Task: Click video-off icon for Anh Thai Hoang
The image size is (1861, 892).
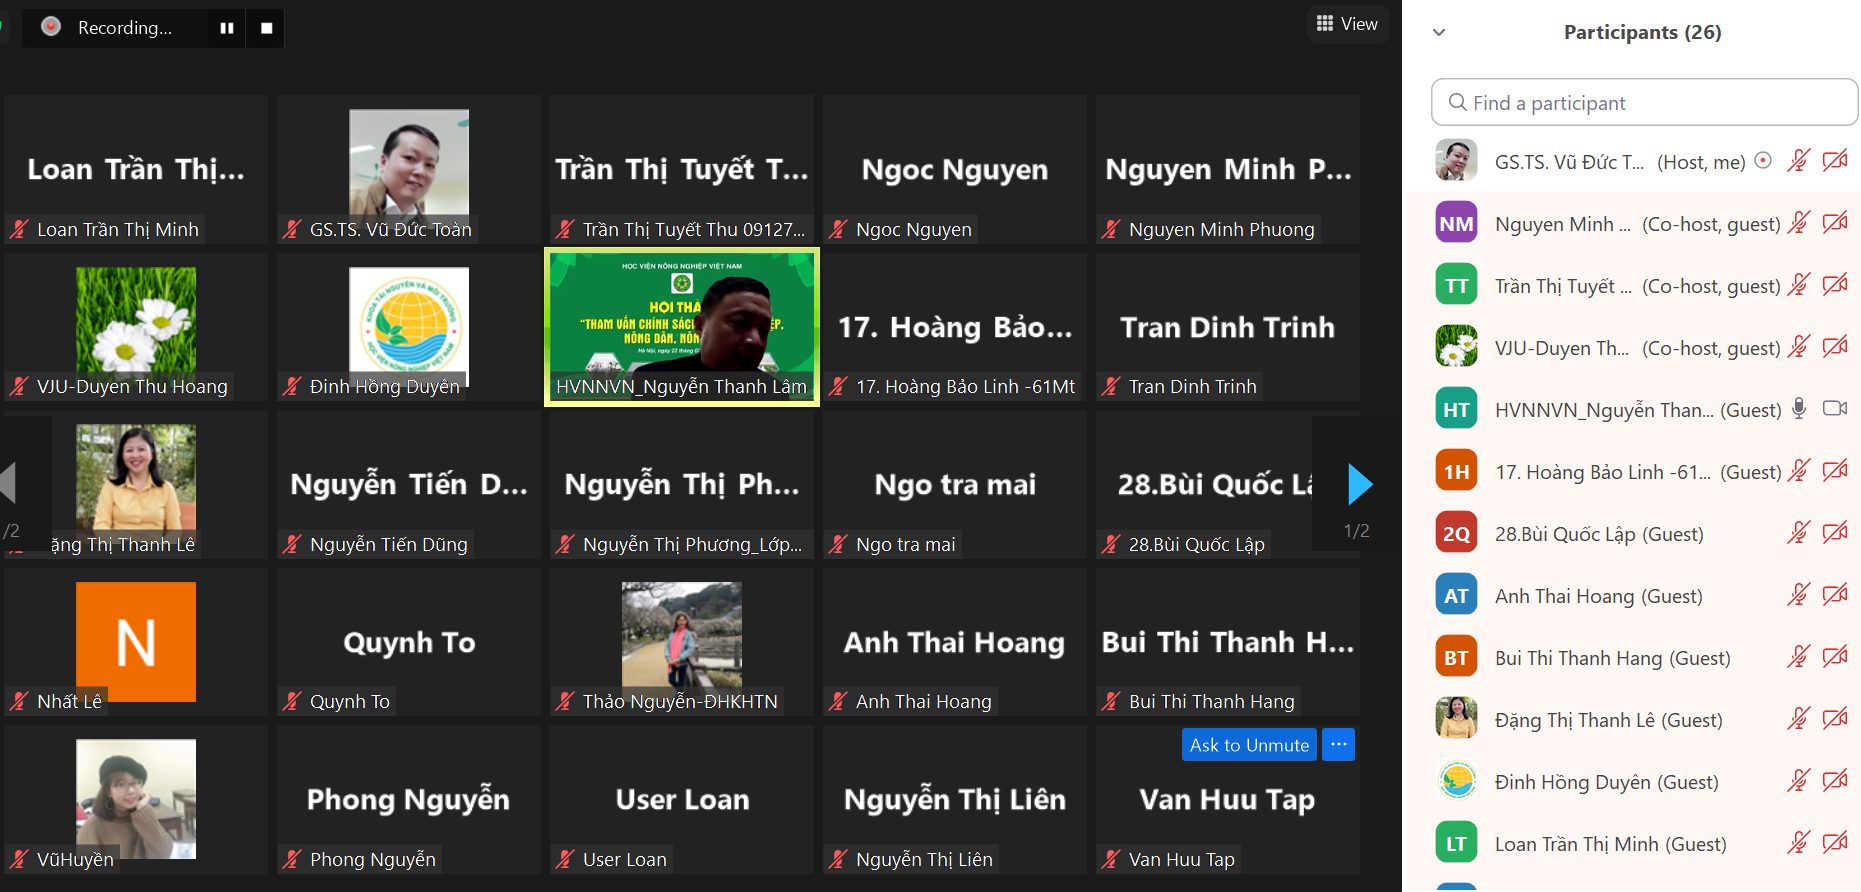Action: click(x=1835, y=595)
